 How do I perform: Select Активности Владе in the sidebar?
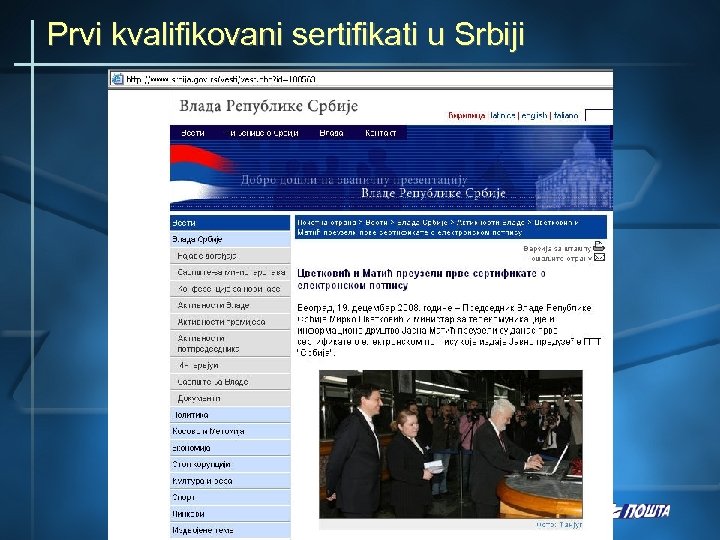point(230,305)
